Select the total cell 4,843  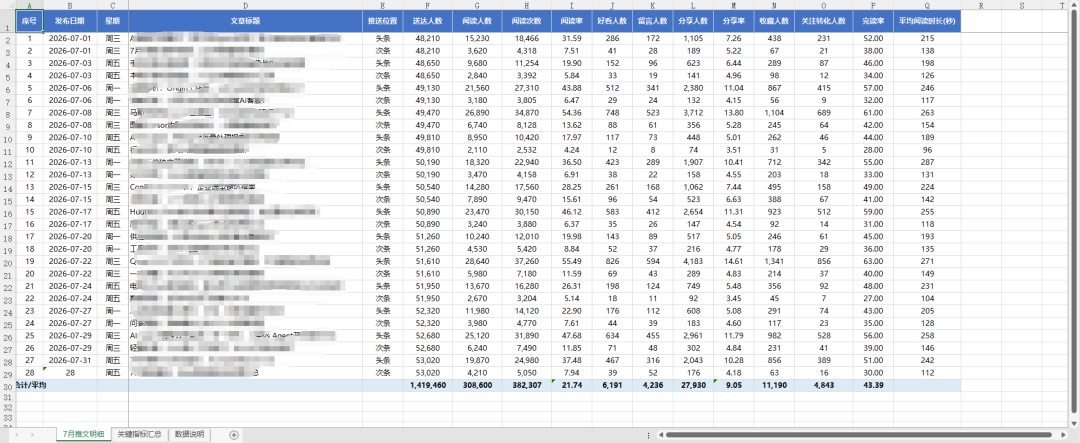(823, 386)
